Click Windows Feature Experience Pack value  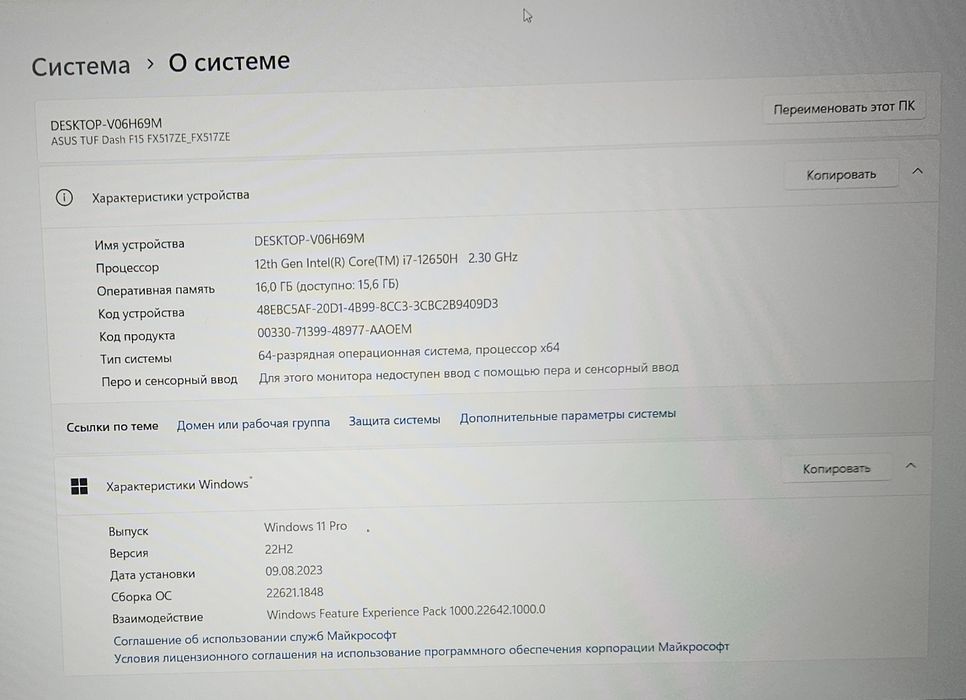coord(406,612)
